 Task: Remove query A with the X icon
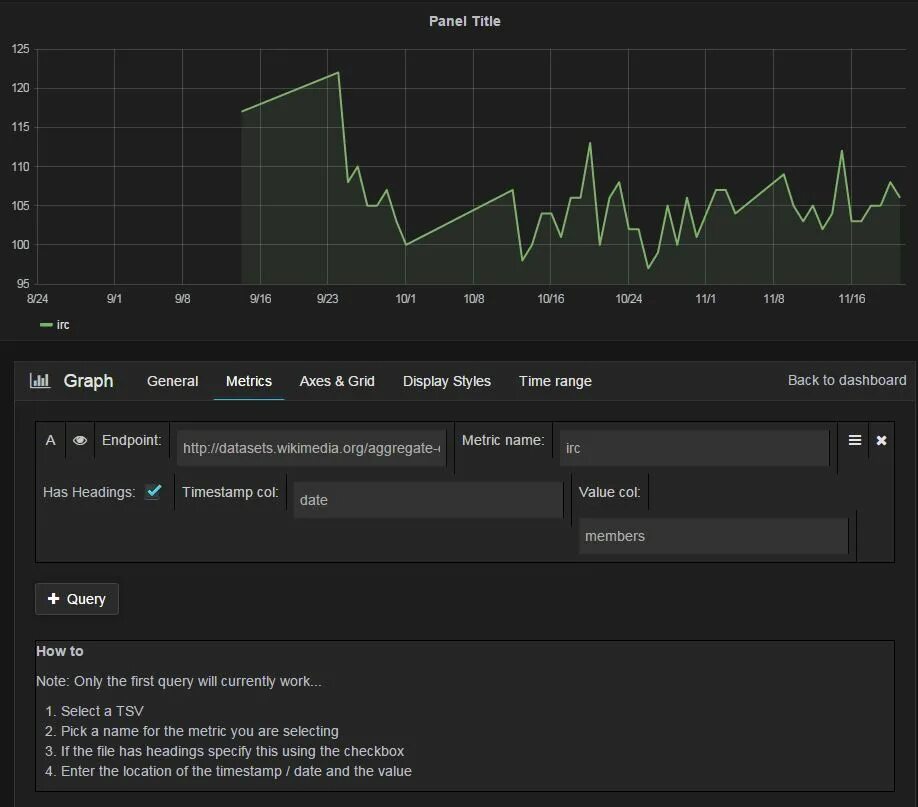coord(881,440)
